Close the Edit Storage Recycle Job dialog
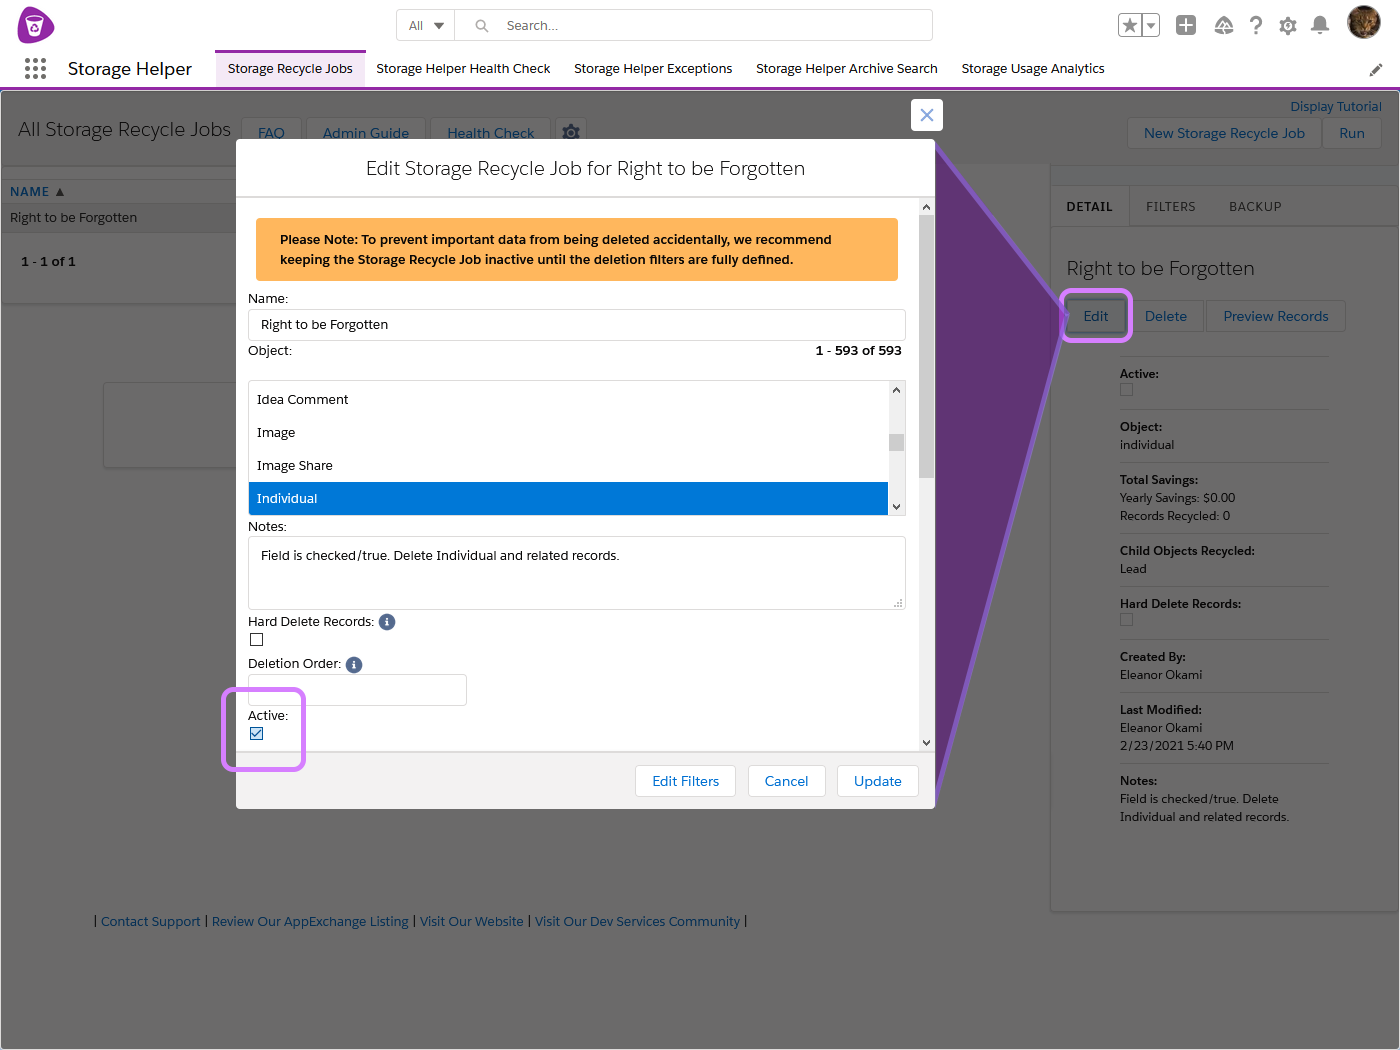 pyautogui.click(x=927, y=115)
